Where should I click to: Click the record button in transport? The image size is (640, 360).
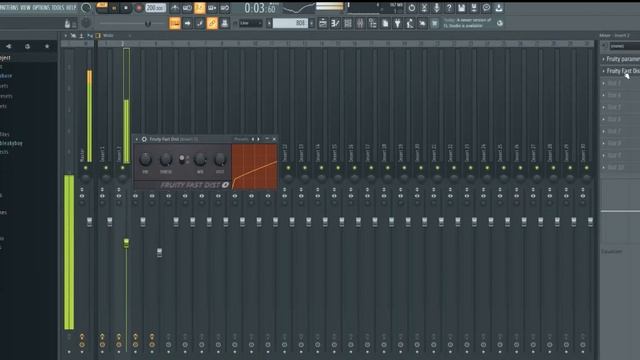[138, 8]
